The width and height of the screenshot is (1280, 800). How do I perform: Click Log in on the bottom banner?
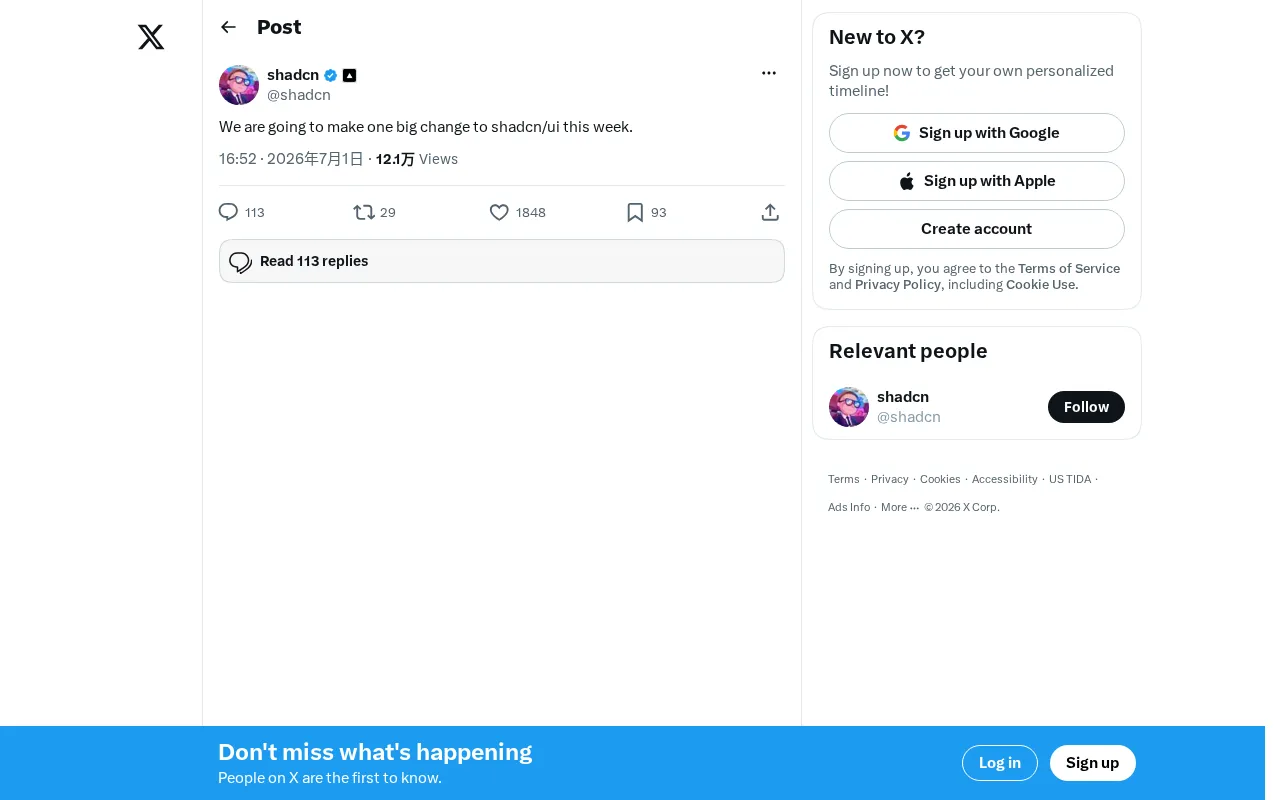click(x=1000, y=763)
